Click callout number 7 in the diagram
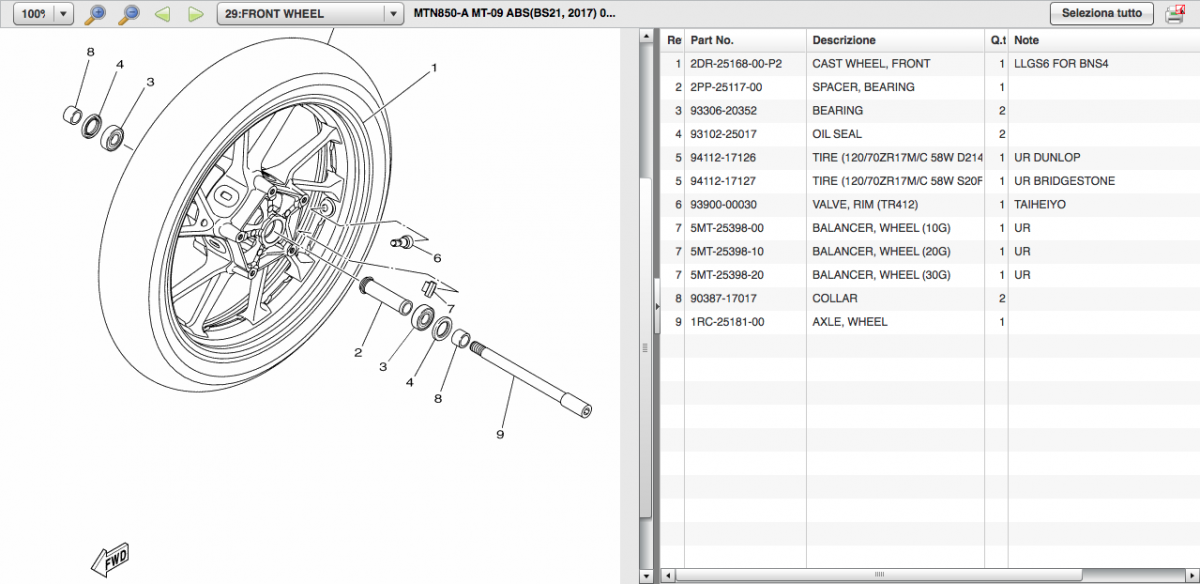The height and width of the screenshot is (584, 1200). pos(451,308)
